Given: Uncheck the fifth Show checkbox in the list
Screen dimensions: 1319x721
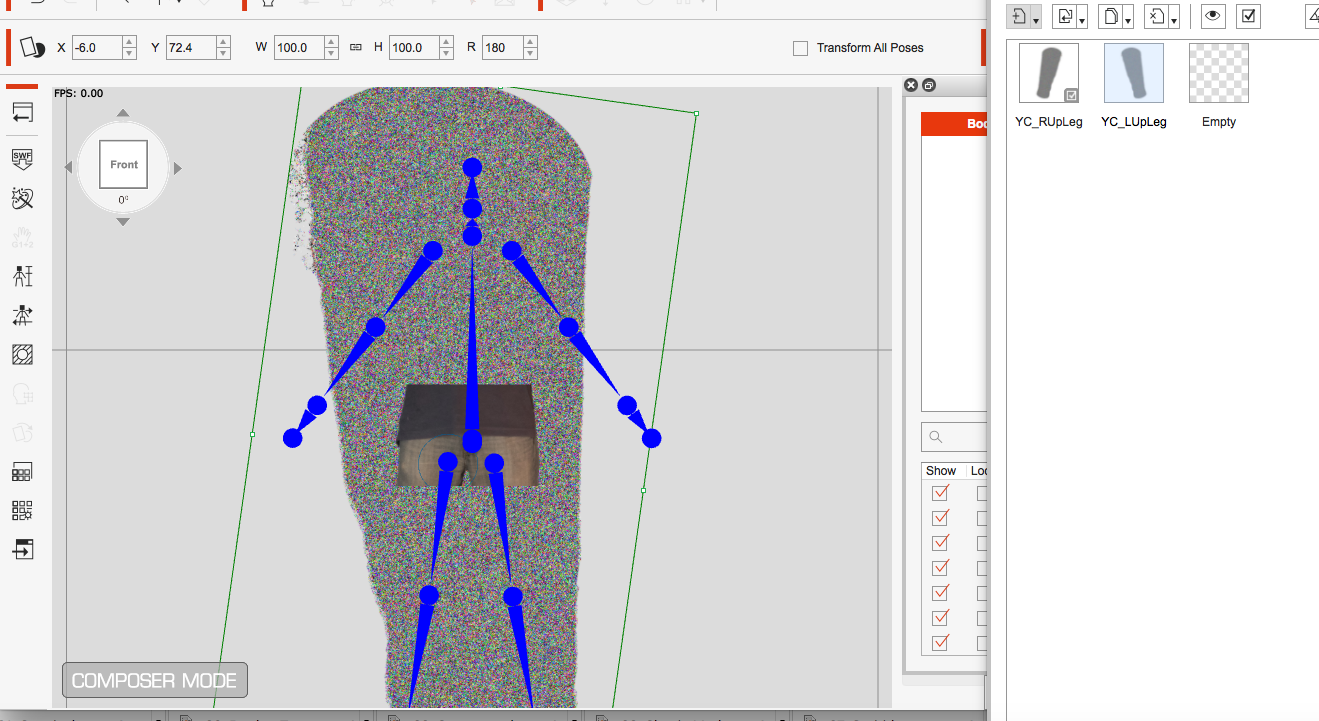Looking at the screenshot, I should click(x=940, y=593).
